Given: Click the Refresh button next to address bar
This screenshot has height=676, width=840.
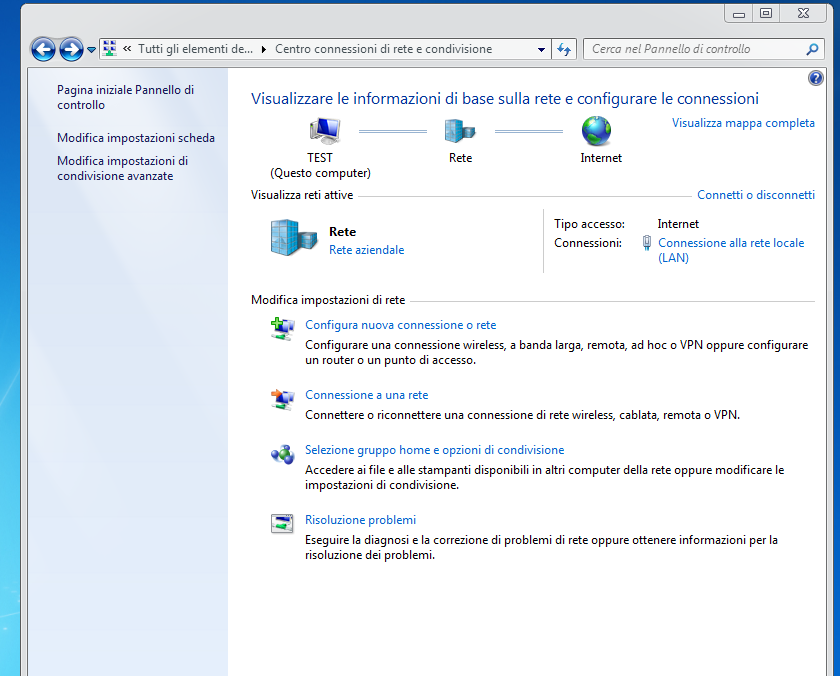Looking at the screenshot, I should click(x=564, y=49).
